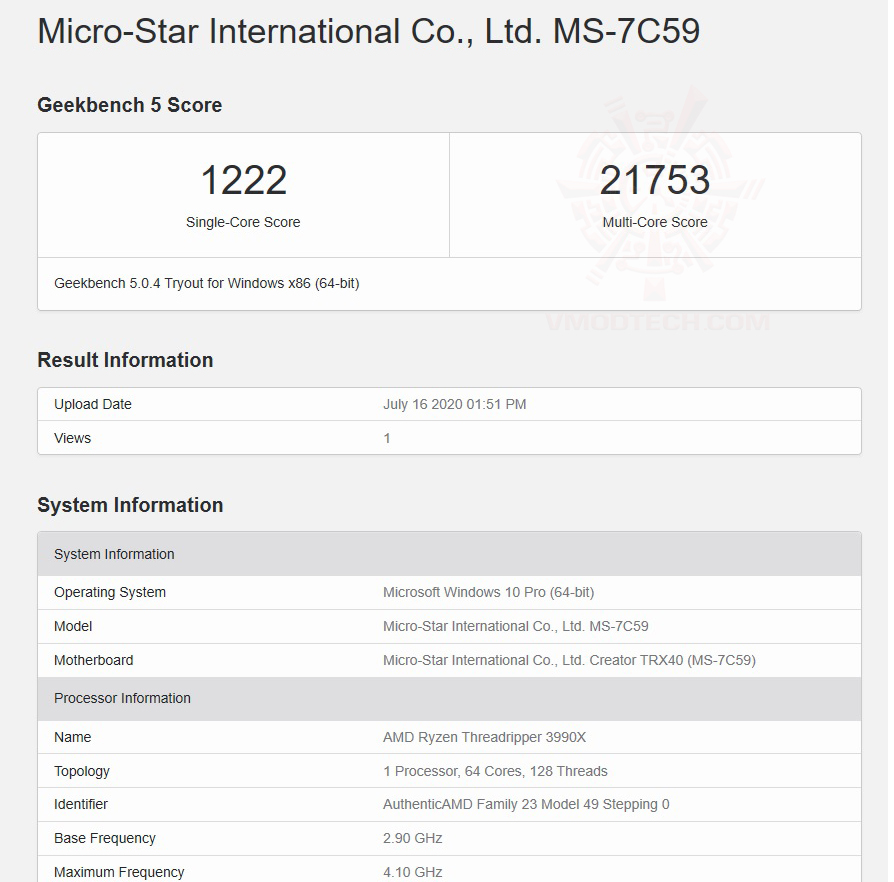894x882 pixels.
Task: Click the AMD Ryzen Threadripper 3990X name
Action: 484,737
